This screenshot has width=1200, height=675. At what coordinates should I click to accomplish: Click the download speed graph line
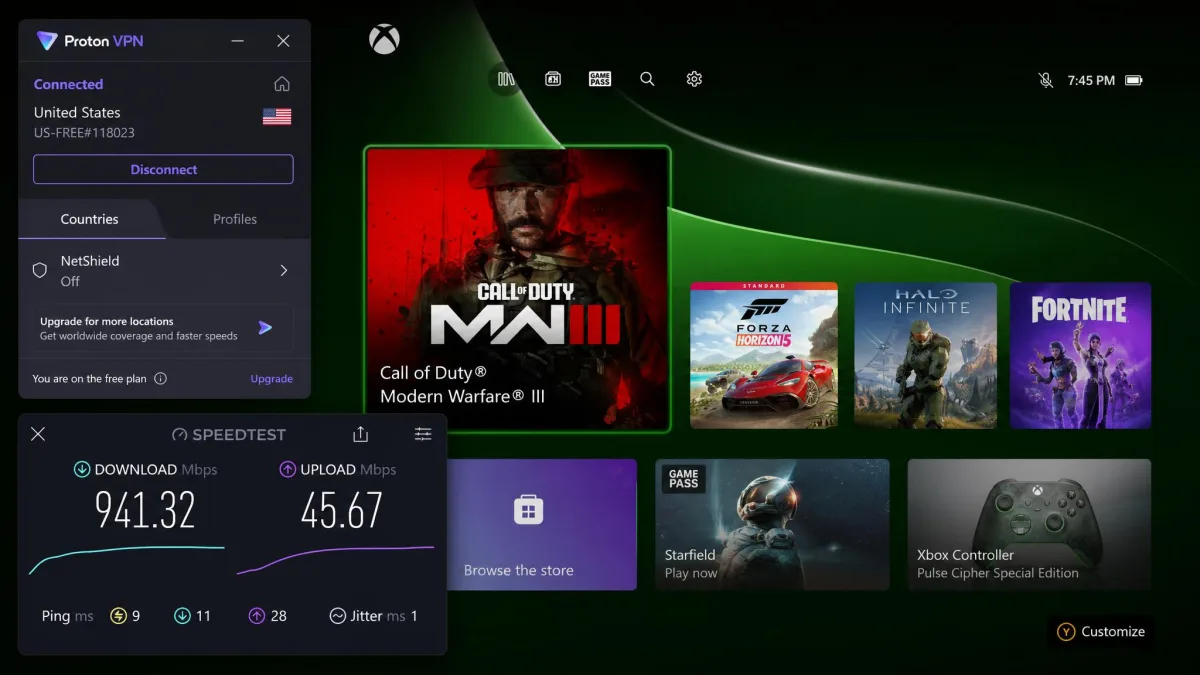(127, 558)
